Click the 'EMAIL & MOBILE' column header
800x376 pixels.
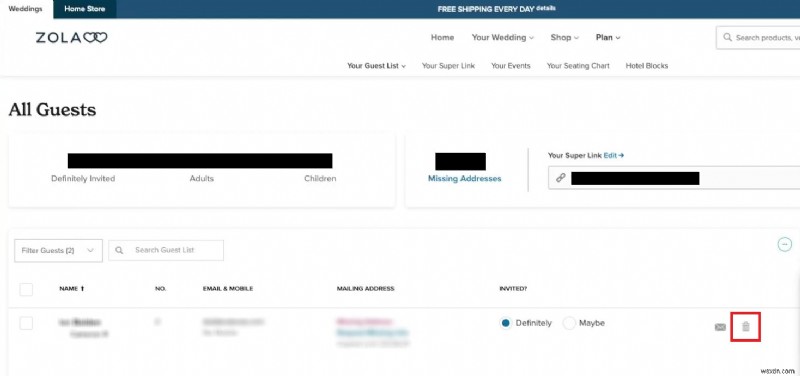tap(228, 289)
